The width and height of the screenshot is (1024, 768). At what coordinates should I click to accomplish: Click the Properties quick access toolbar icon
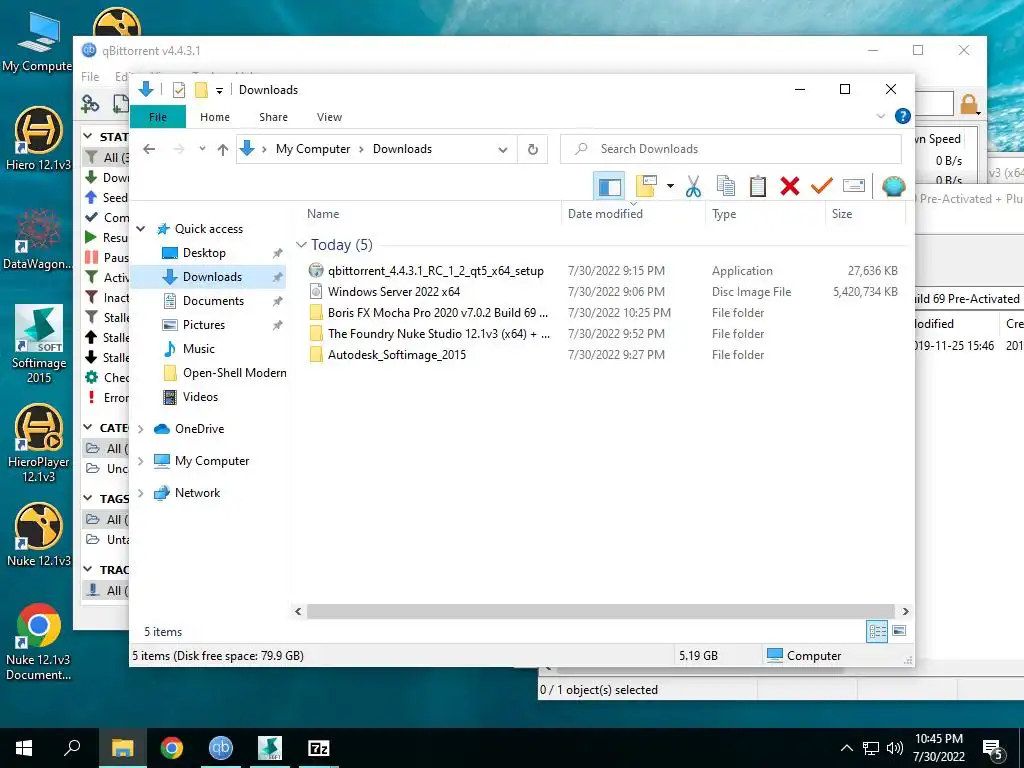coord(178,90)
